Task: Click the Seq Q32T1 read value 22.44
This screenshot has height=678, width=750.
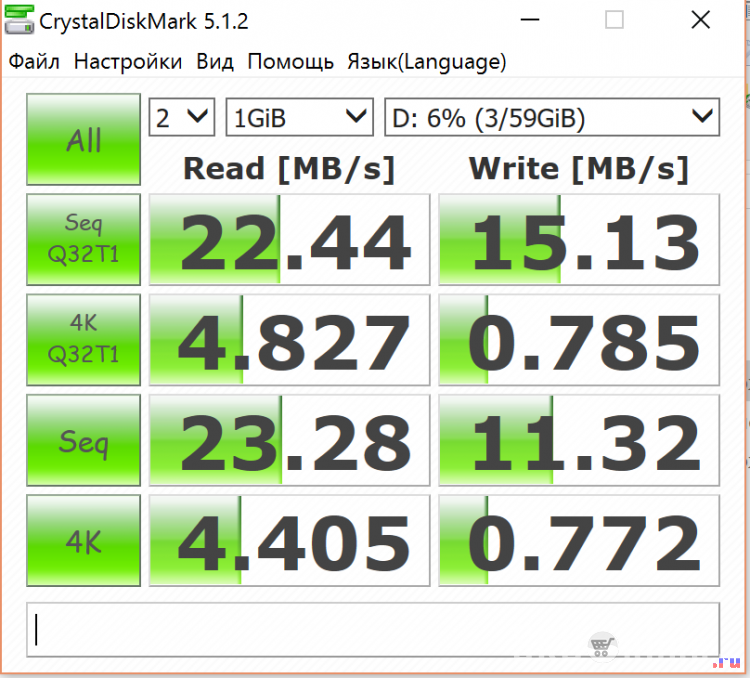Action: tap(289, 239)
